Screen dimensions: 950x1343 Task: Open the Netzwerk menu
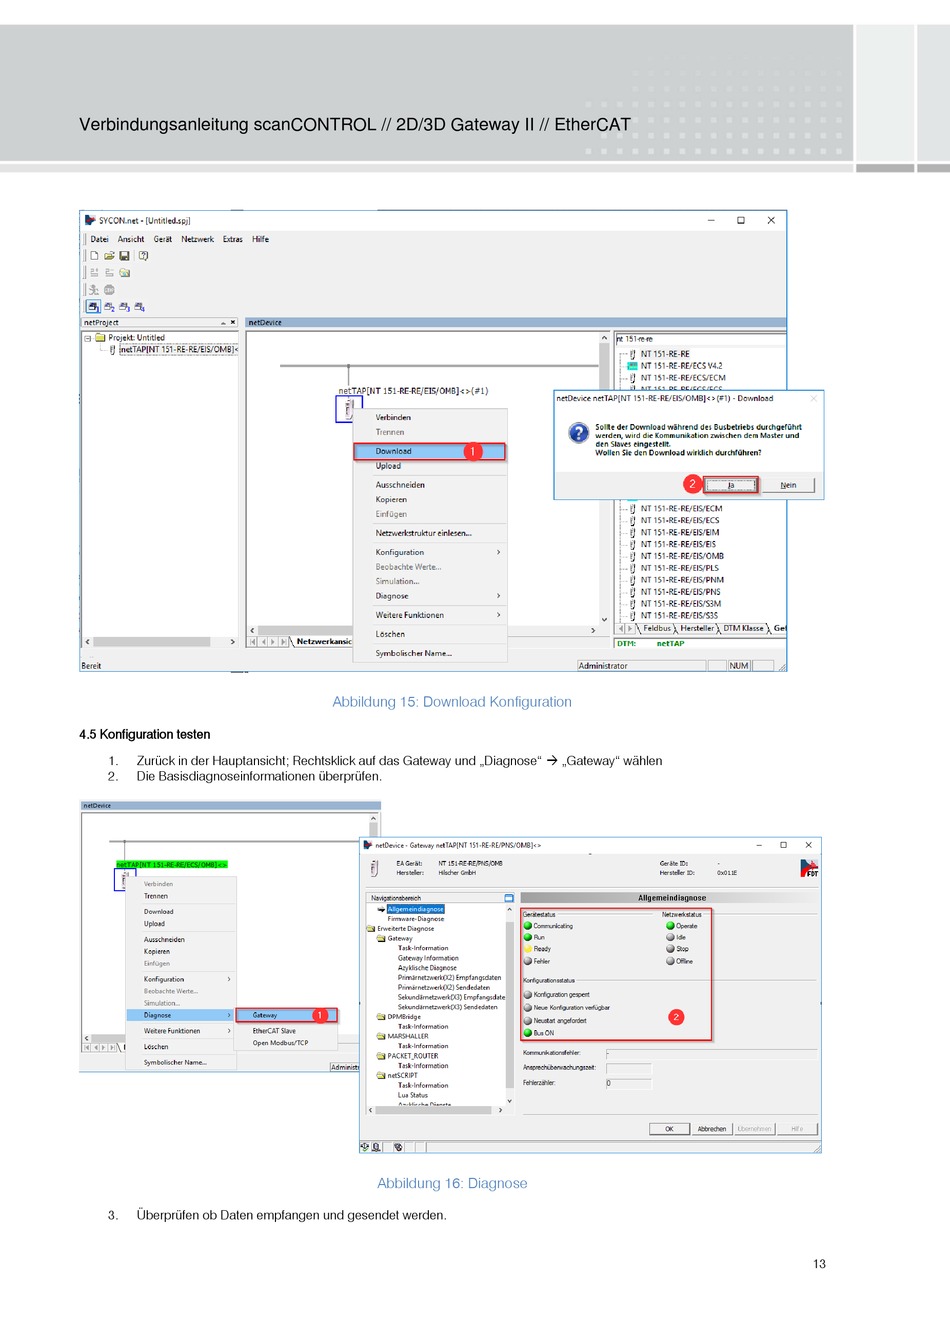pos(198,240)
